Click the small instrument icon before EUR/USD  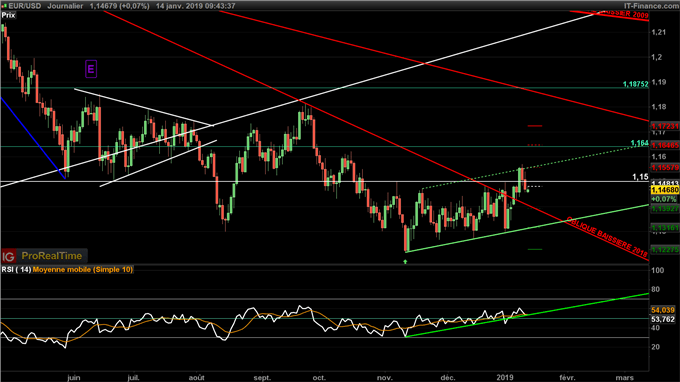(x=4, y=6)
